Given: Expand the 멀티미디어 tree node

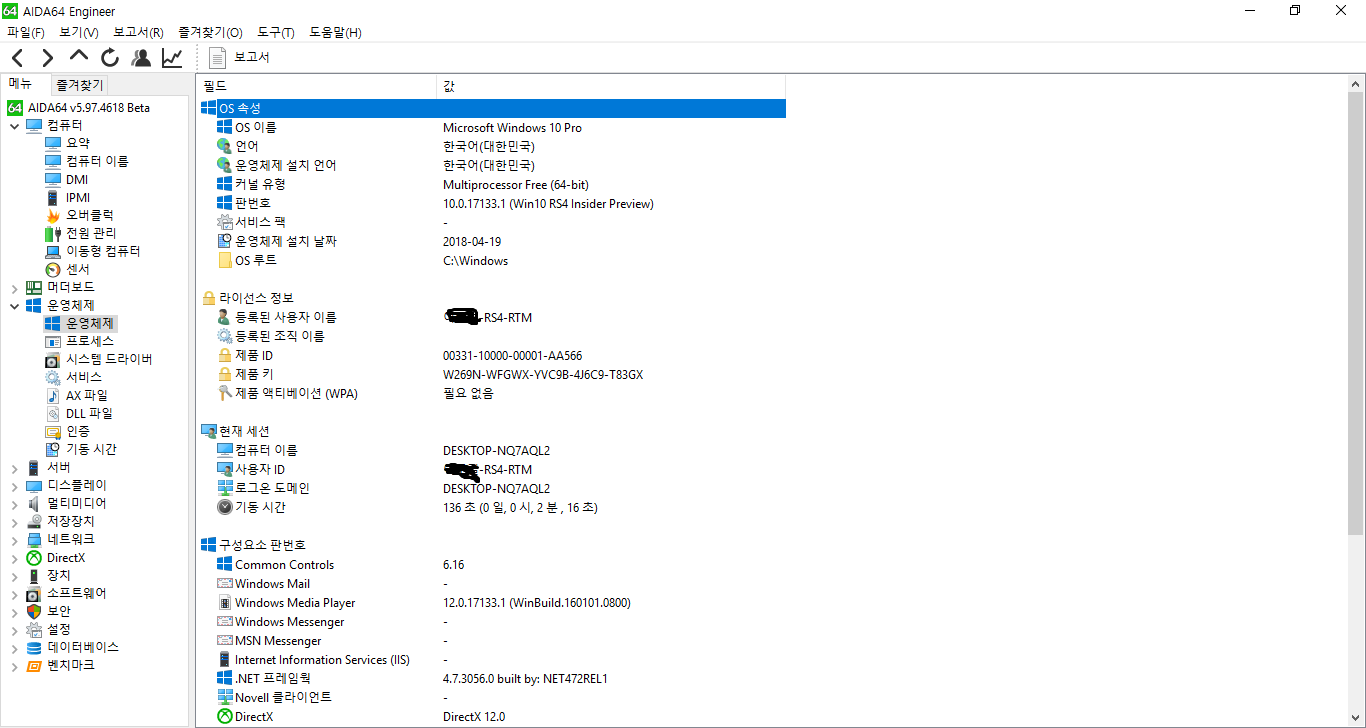Looking at the screenshot, I should [x=14, y=503].
